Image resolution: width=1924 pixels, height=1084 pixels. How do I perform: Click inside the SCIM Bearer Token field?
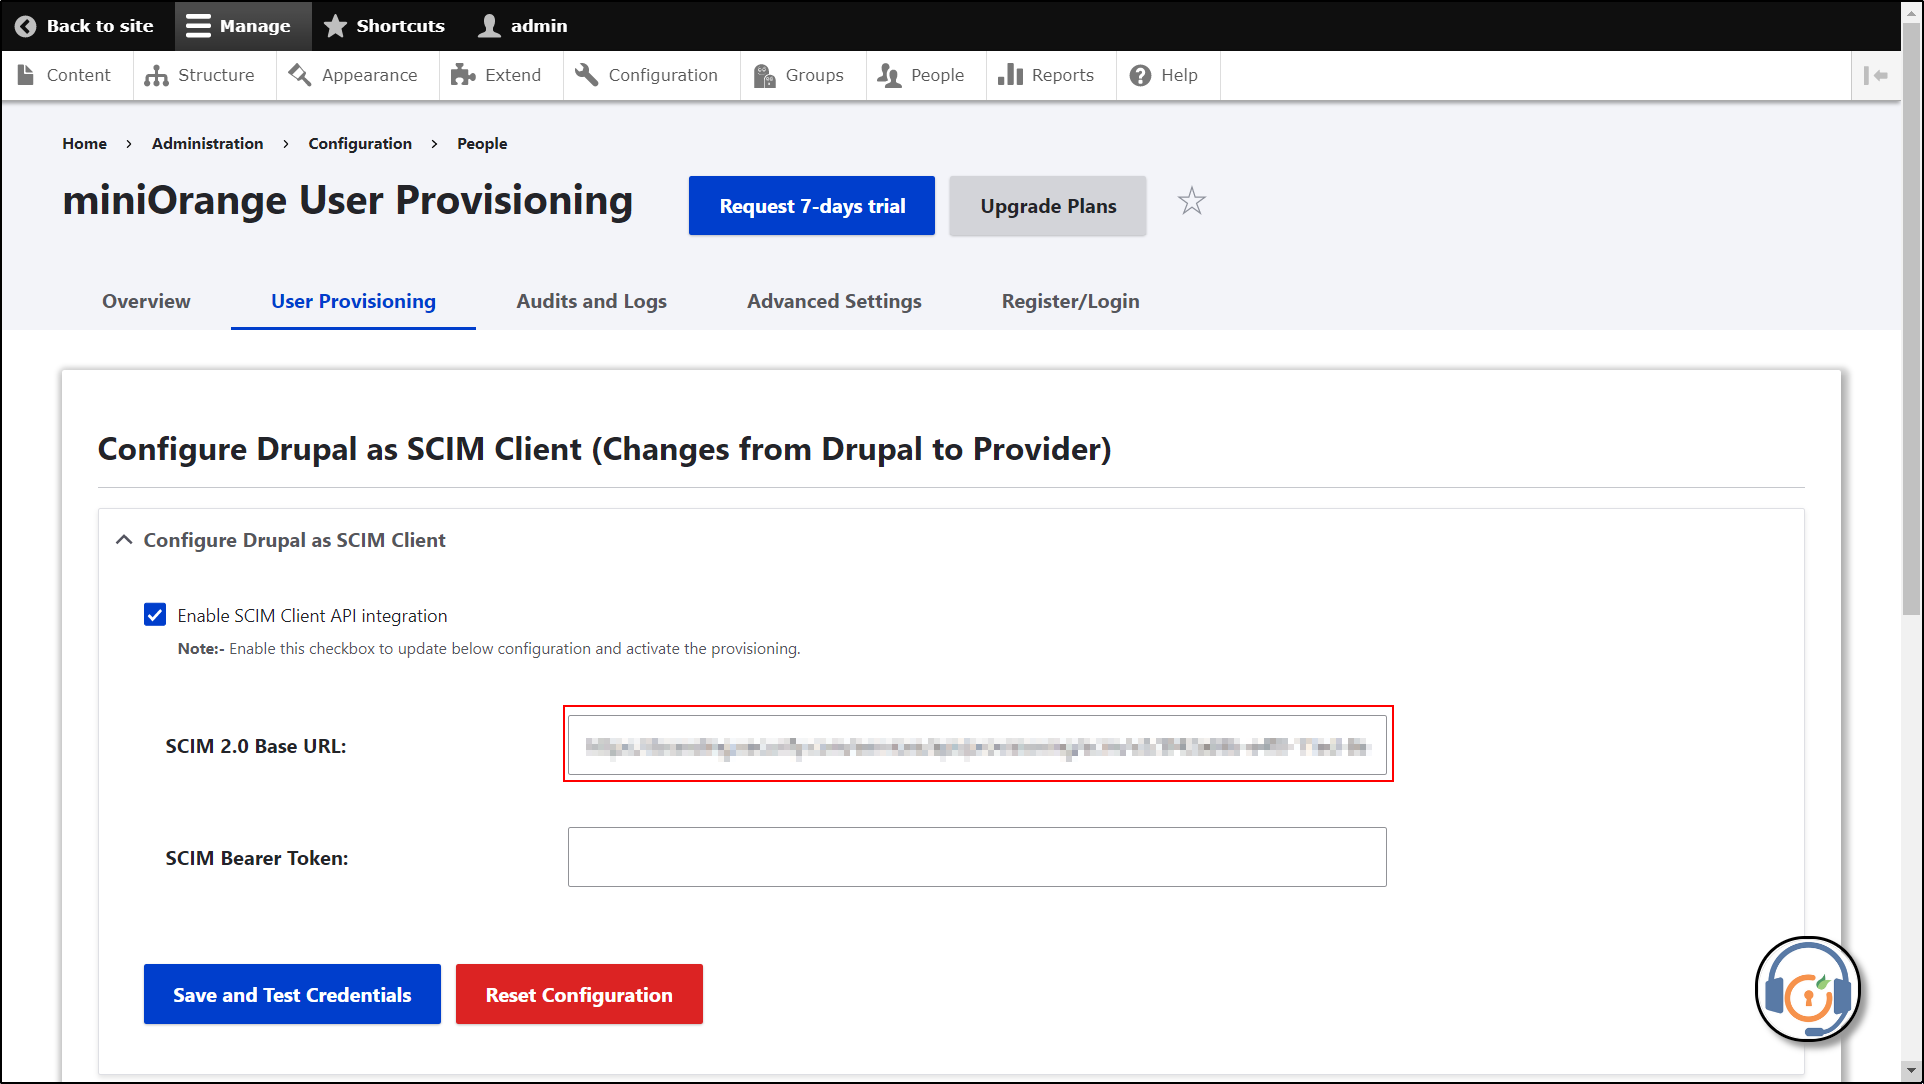(x=976, y=857)
